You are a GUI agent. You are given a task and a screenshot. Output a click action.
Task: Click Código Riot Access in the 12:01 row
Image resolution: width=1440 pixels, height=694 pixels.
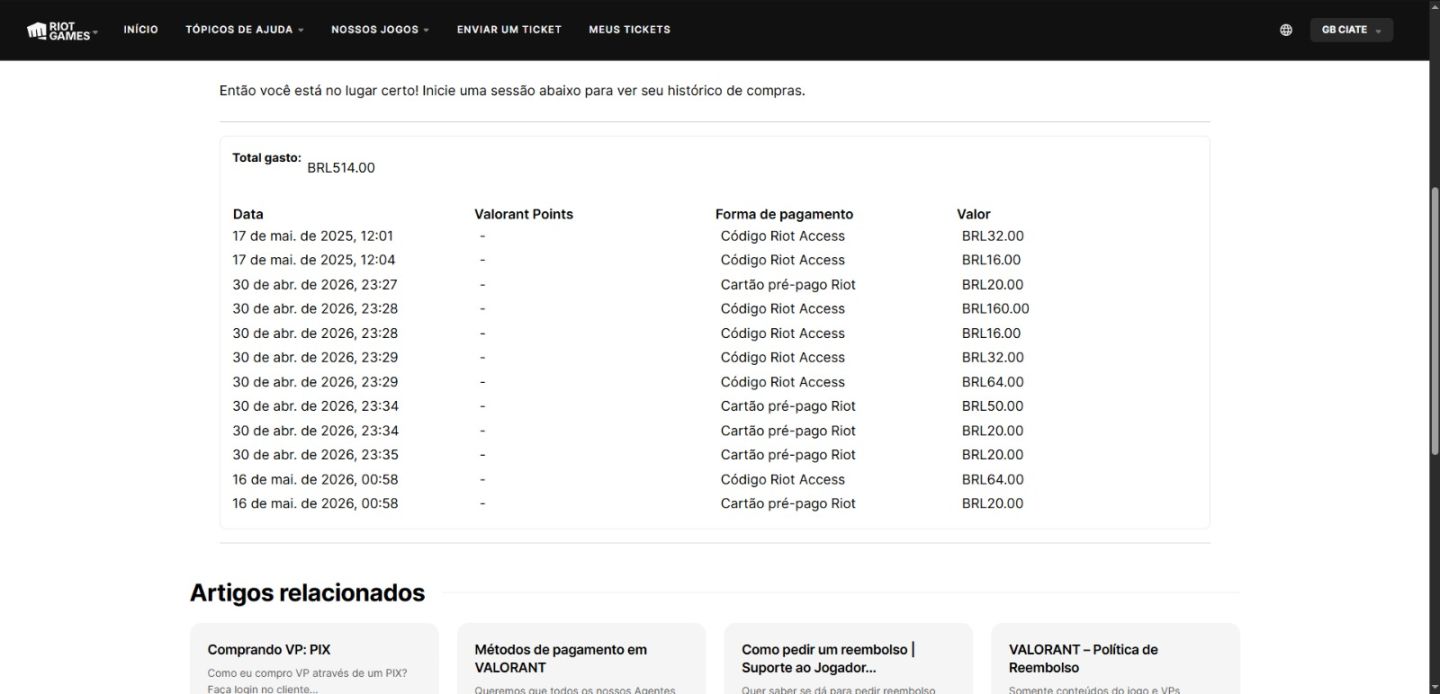783,236
